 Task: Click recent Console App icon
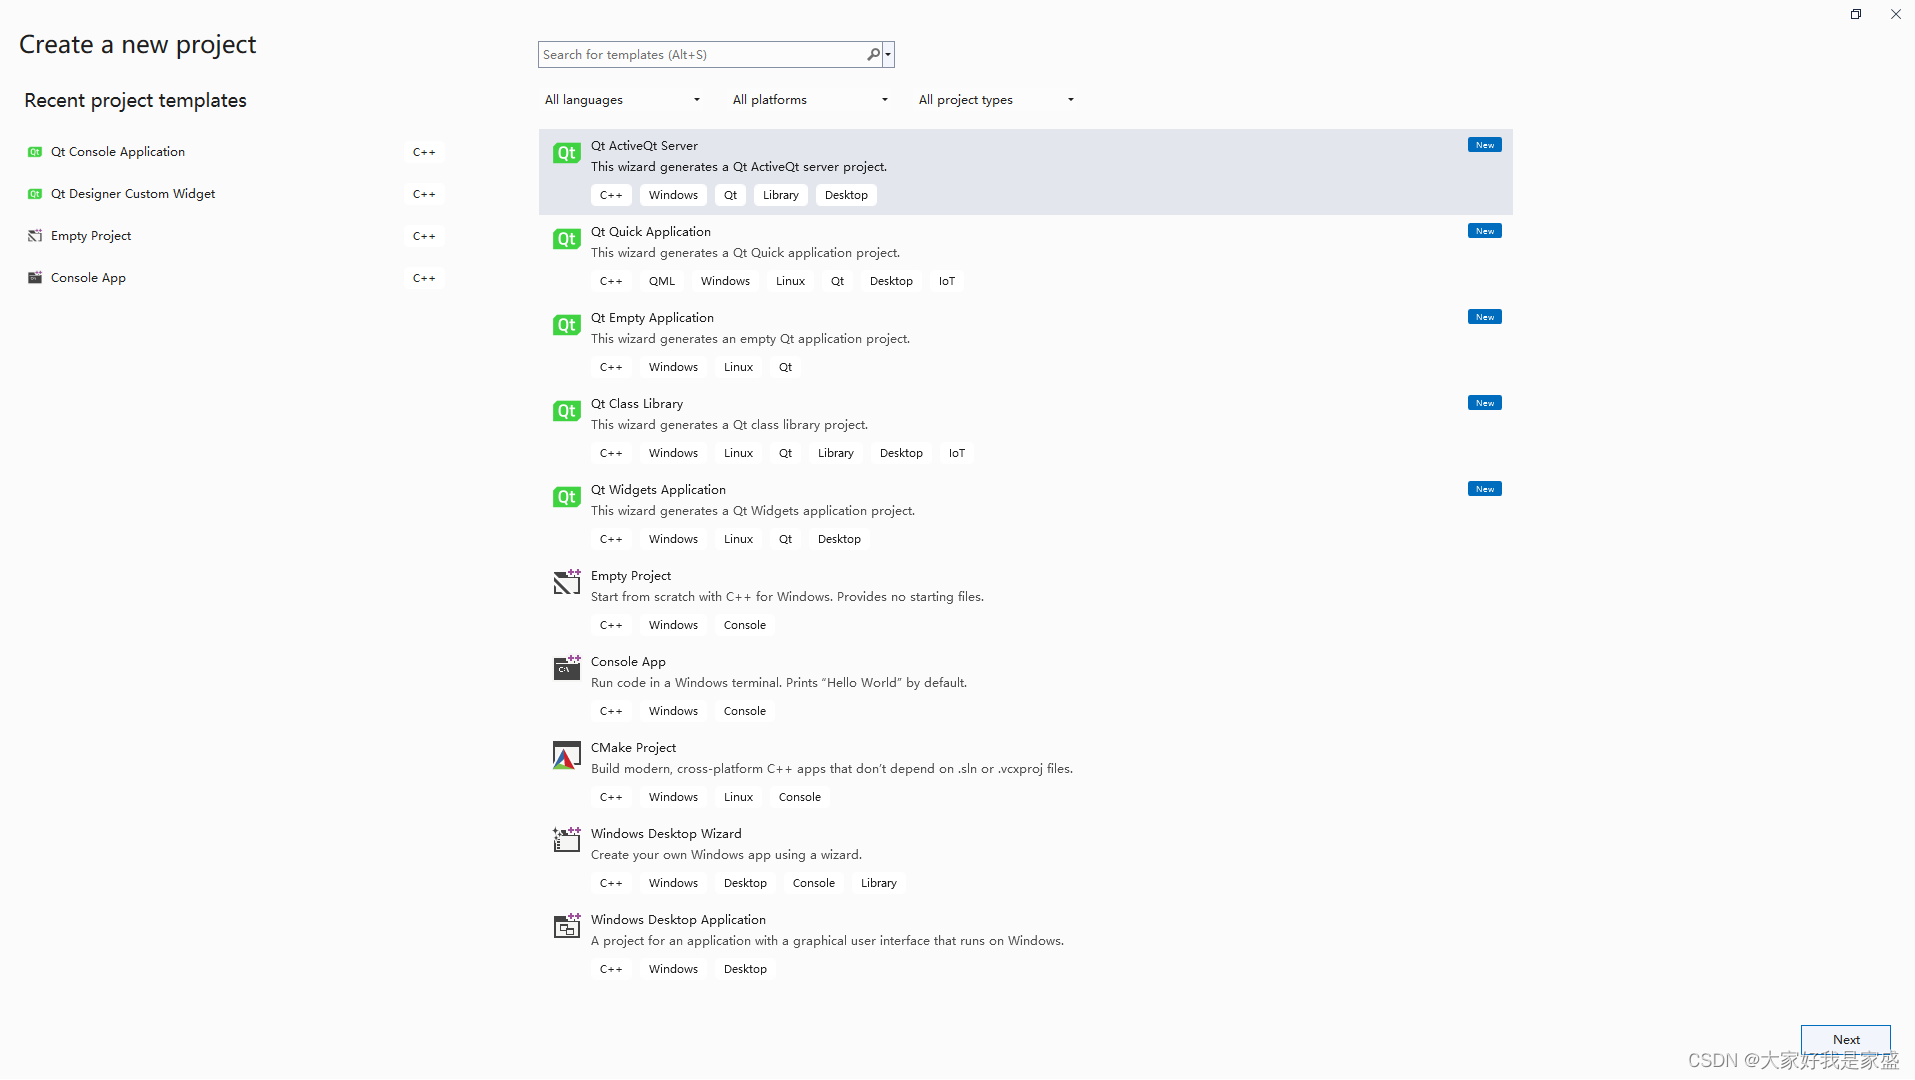(35, 278)
